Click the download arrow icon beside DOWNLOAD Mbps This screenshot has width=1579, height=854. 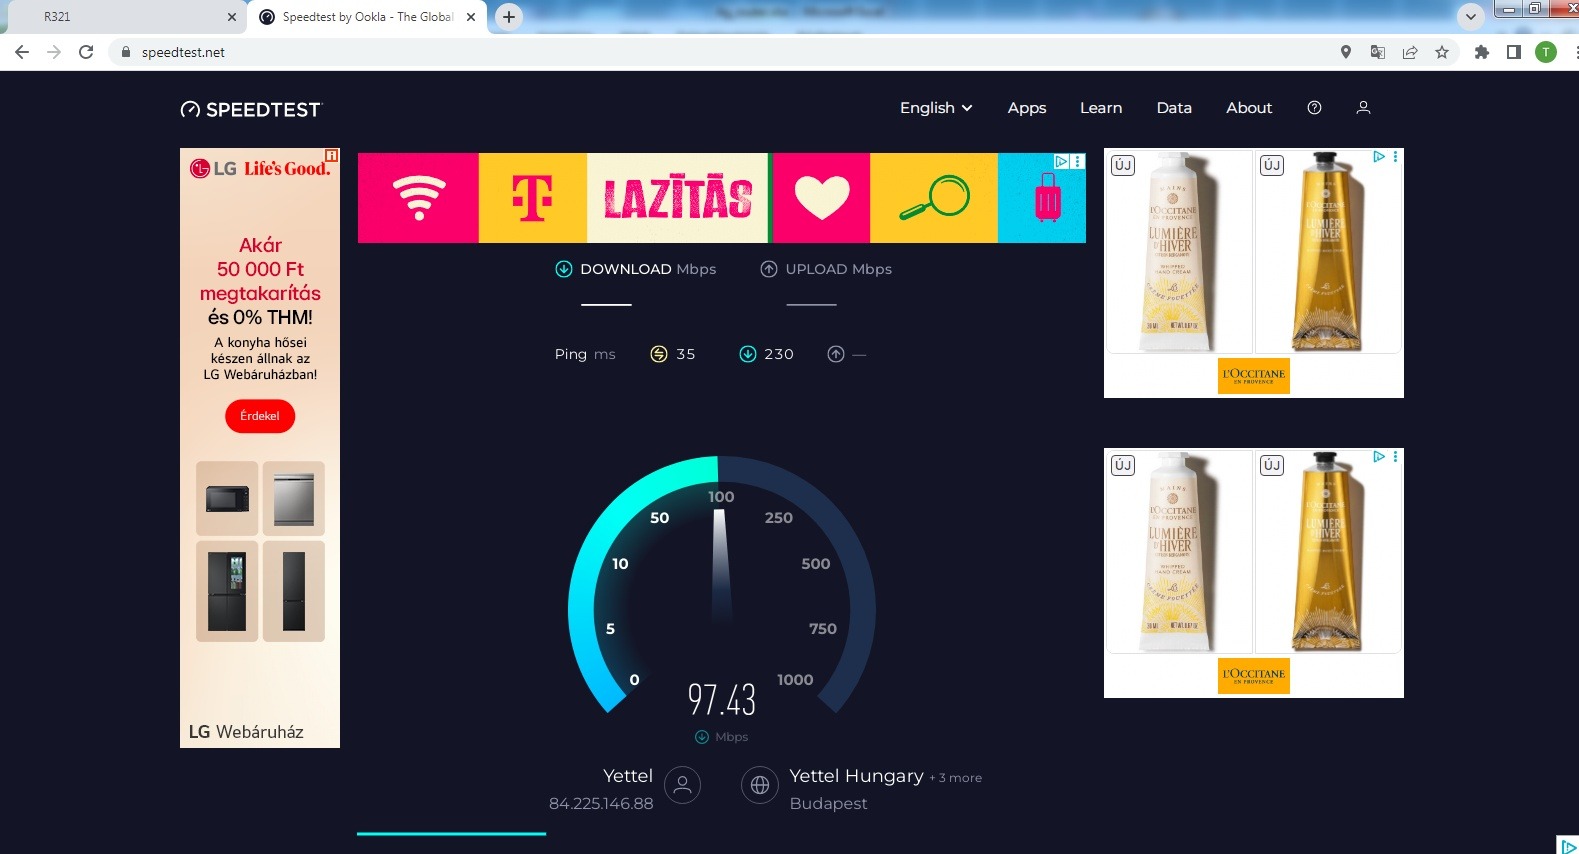pyautogui.click(x=564, y=269)
